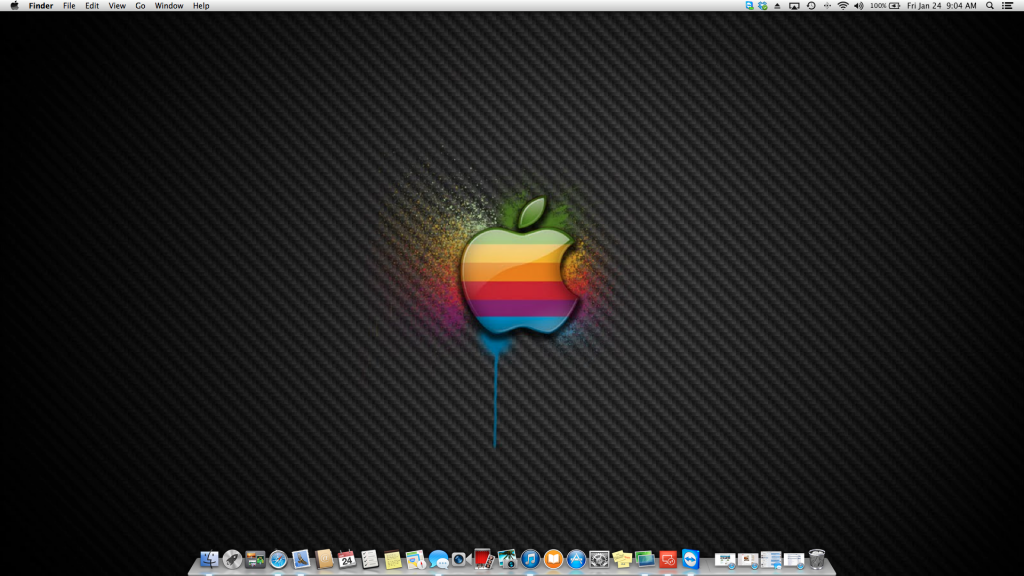Open Messages speech bubble in Dock
This screenshot has width=1024, height=576.
(438, 560)
